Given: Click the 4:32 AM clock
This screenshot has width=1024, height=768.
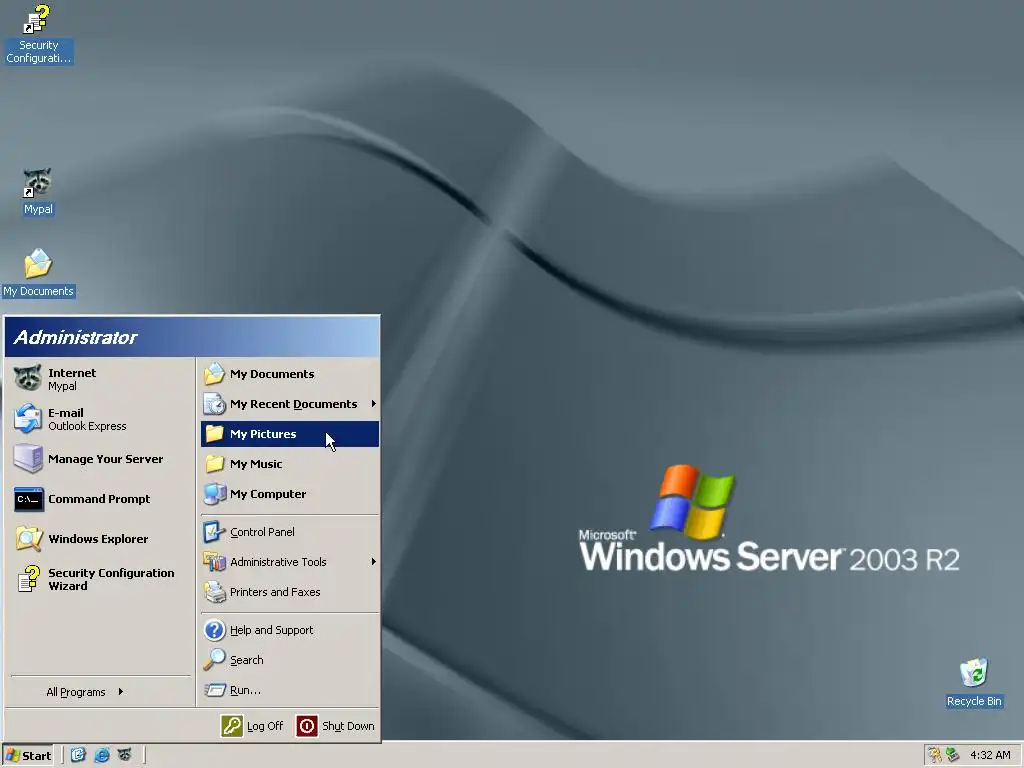Looking at the screenshot, I should click(990, 755).
